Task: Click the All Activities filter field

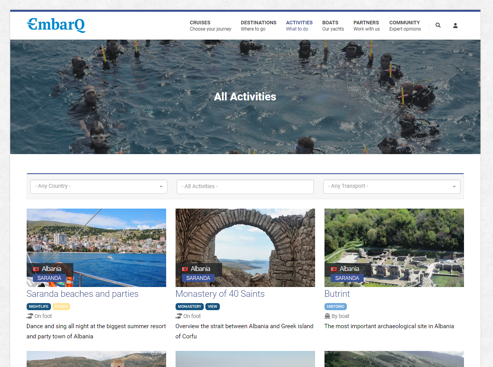Action: [245, 186]
